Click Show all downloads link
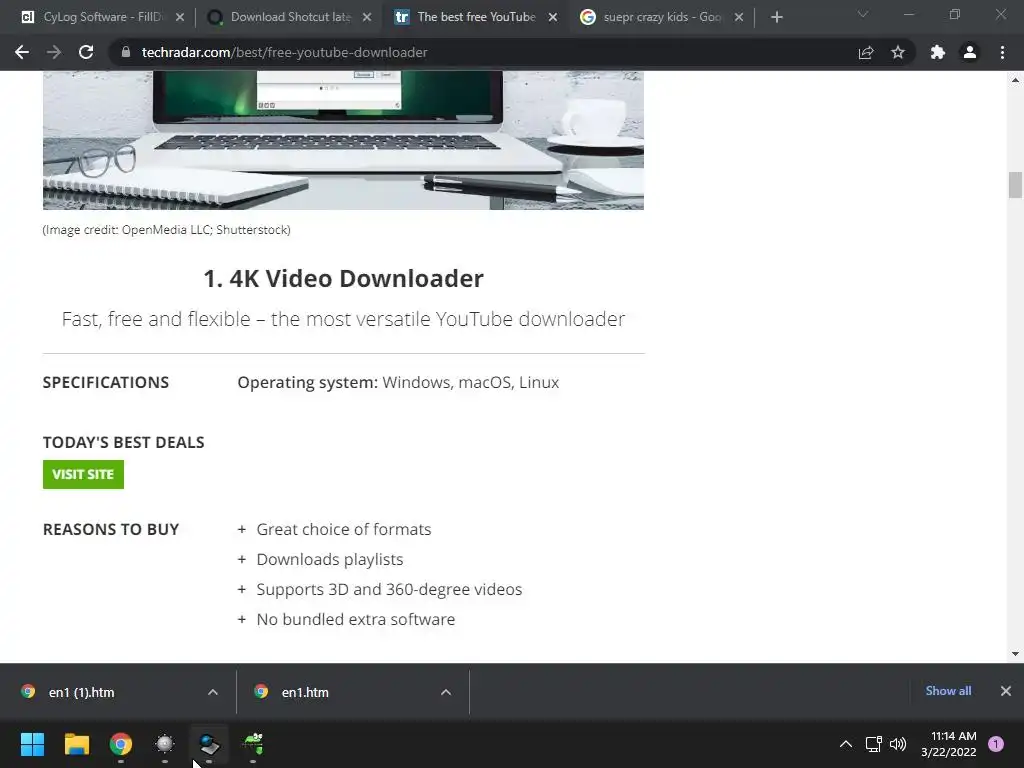This screenshot has width=1024, height=768. (948, 691)
